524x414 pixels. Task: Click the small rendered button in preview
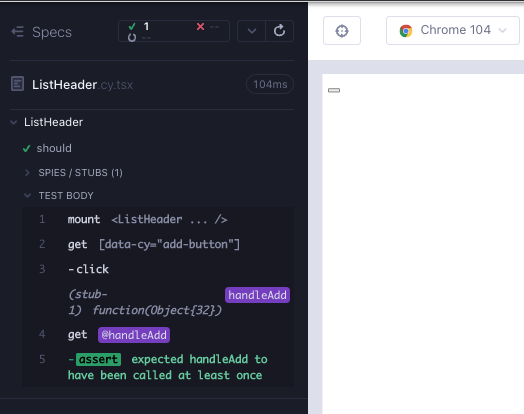[x=334, y=90]
